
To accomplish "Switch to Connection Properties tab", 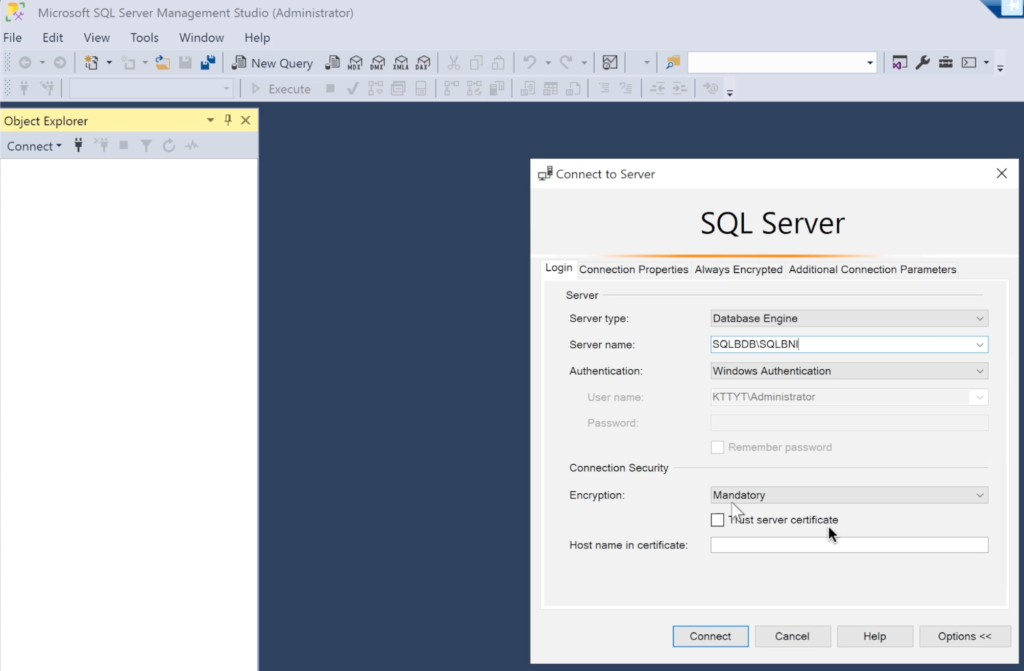I will pyautogui.click(x=633, y=269).
